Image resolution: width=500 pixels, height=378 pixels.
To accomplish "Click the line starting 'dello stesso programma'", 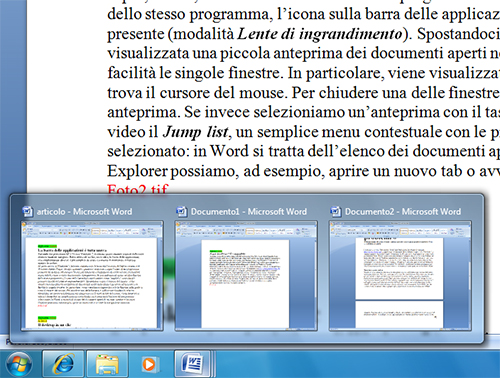I will (303, 14).
